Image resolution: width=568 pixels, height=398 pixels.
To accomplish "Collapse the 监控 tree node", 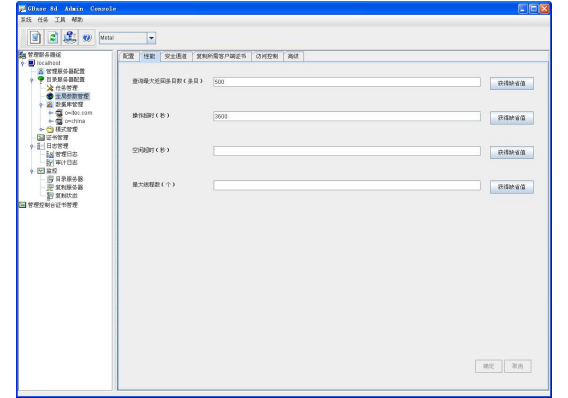I will [32, 171].
